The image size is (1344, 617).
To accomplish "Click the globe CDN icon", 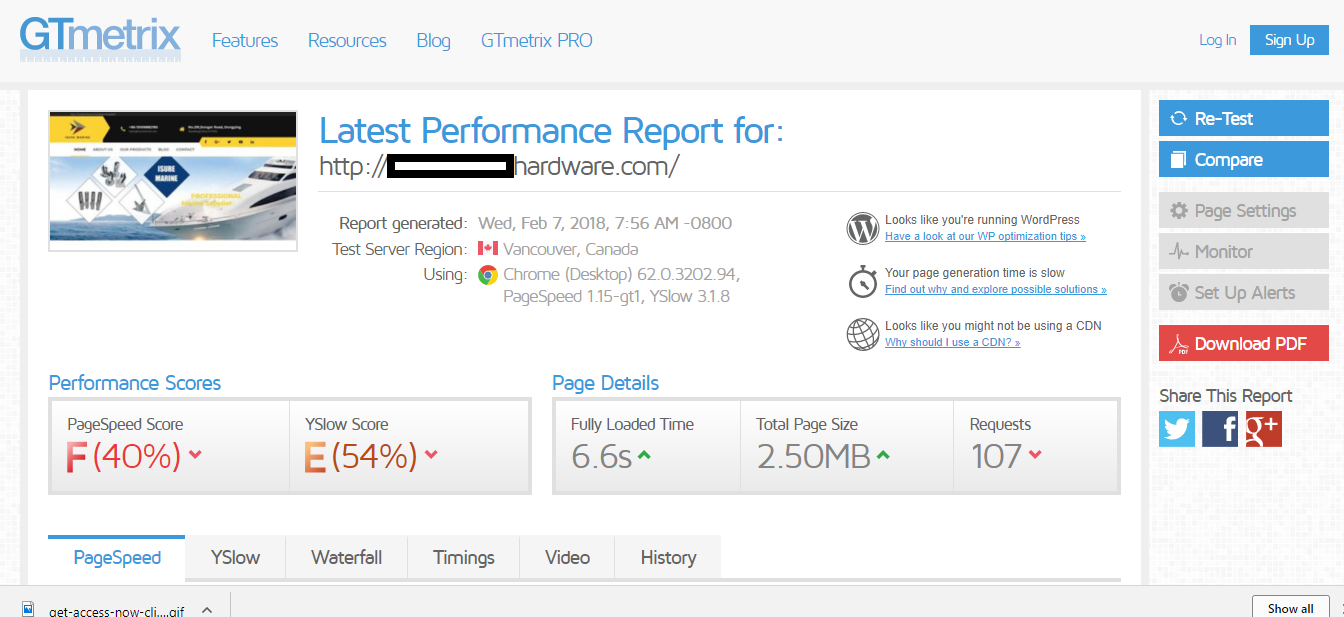I will pyautogui.click(x=862, y=334).
